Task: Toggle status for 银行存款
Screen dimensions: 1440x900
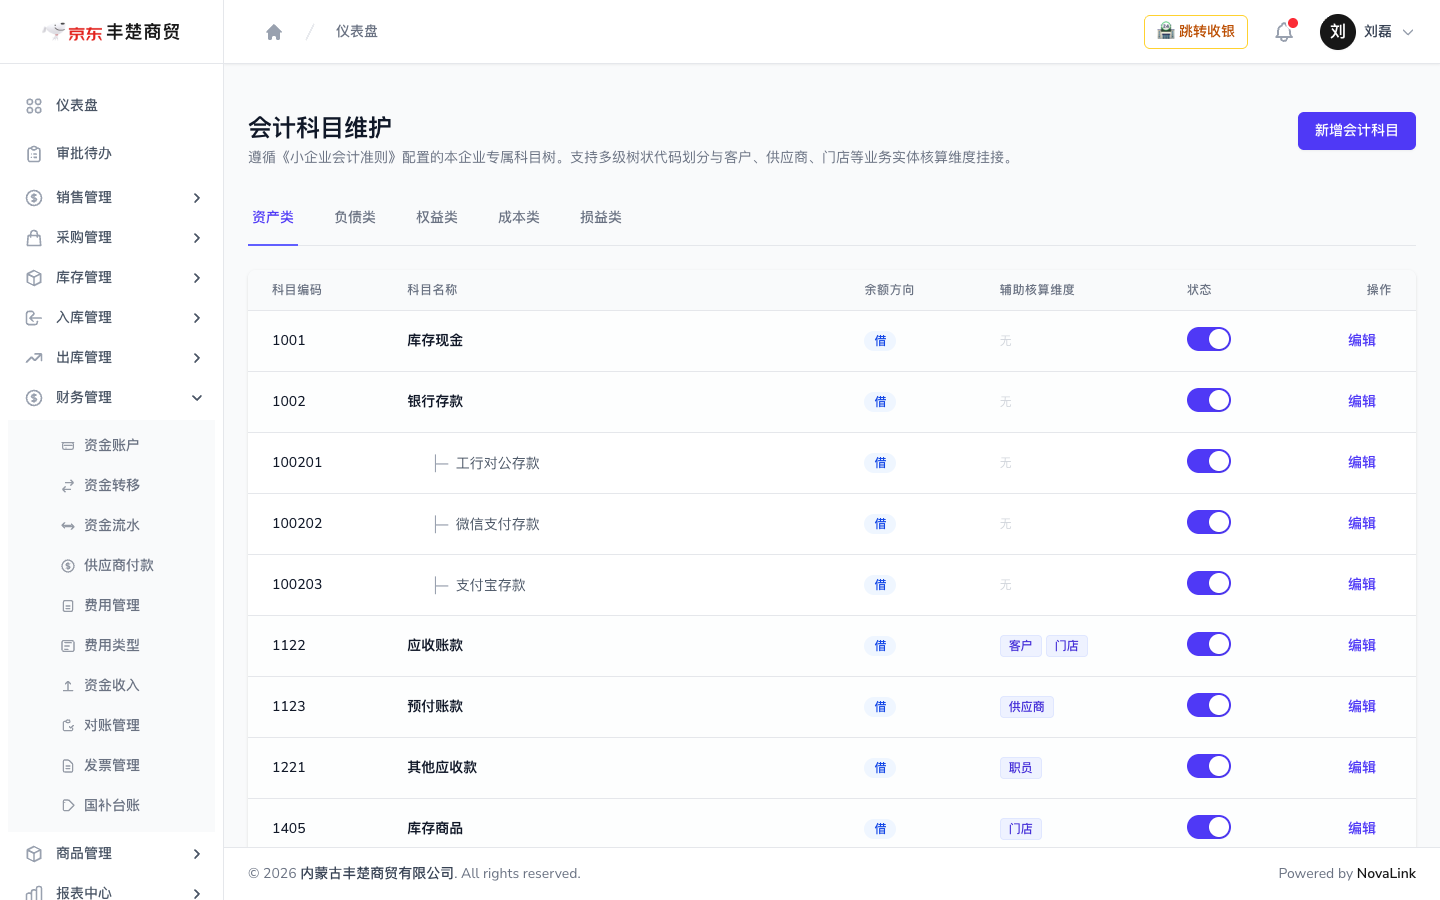Action: click(x=1209, y=401)
